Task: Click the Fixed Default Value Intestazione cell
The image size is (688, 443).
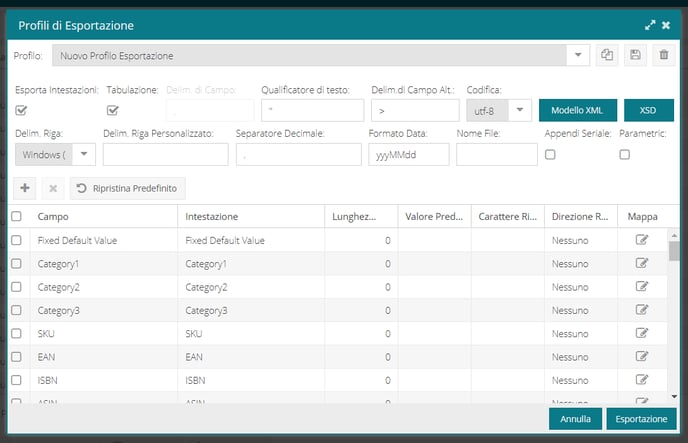Action: [x=251, y=240]
